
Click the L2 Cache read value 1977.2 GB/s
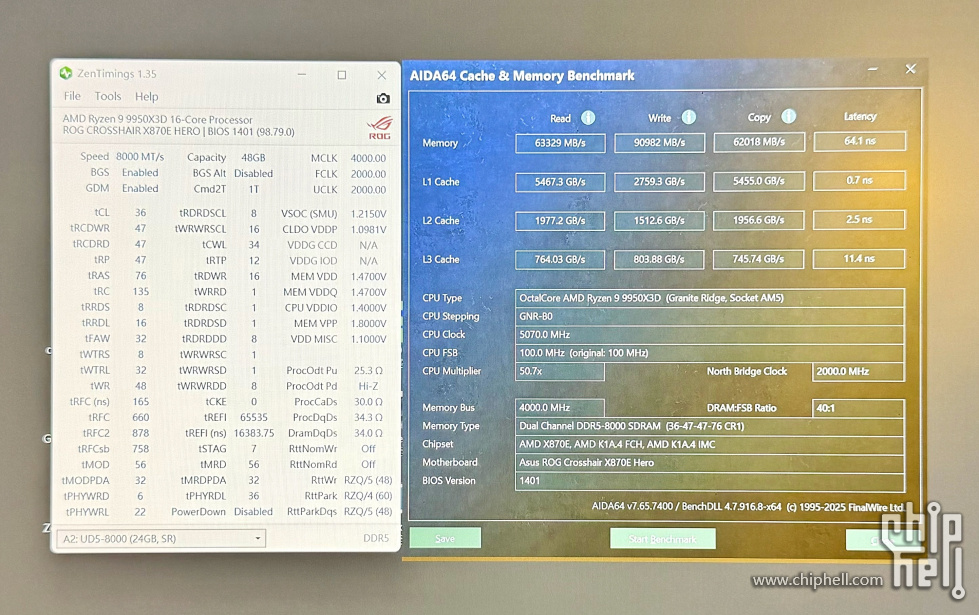tap(560, 221)
